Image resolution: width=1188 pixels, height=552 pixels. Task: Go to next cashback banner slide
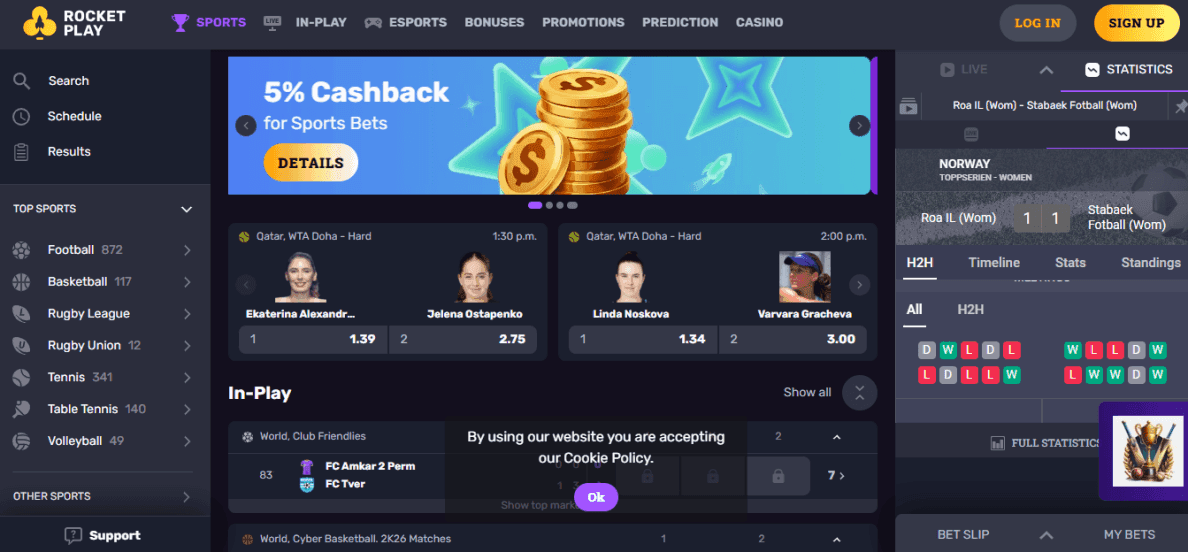point(859,126)
